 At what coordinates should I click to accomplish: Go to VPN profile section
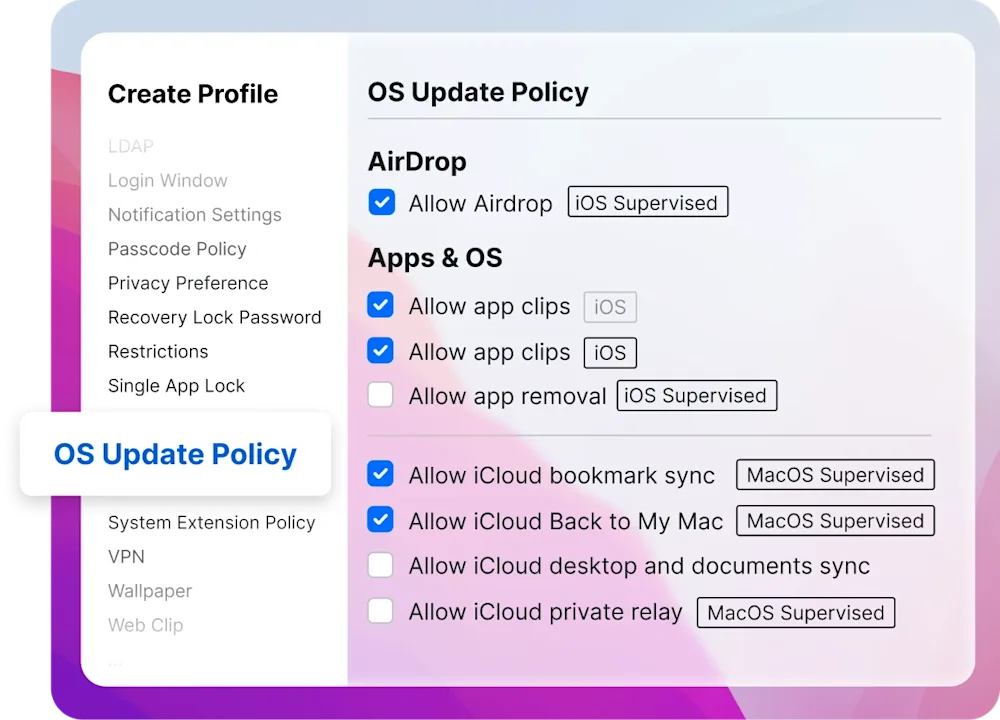pyautogui.click(x=126, y=557)
